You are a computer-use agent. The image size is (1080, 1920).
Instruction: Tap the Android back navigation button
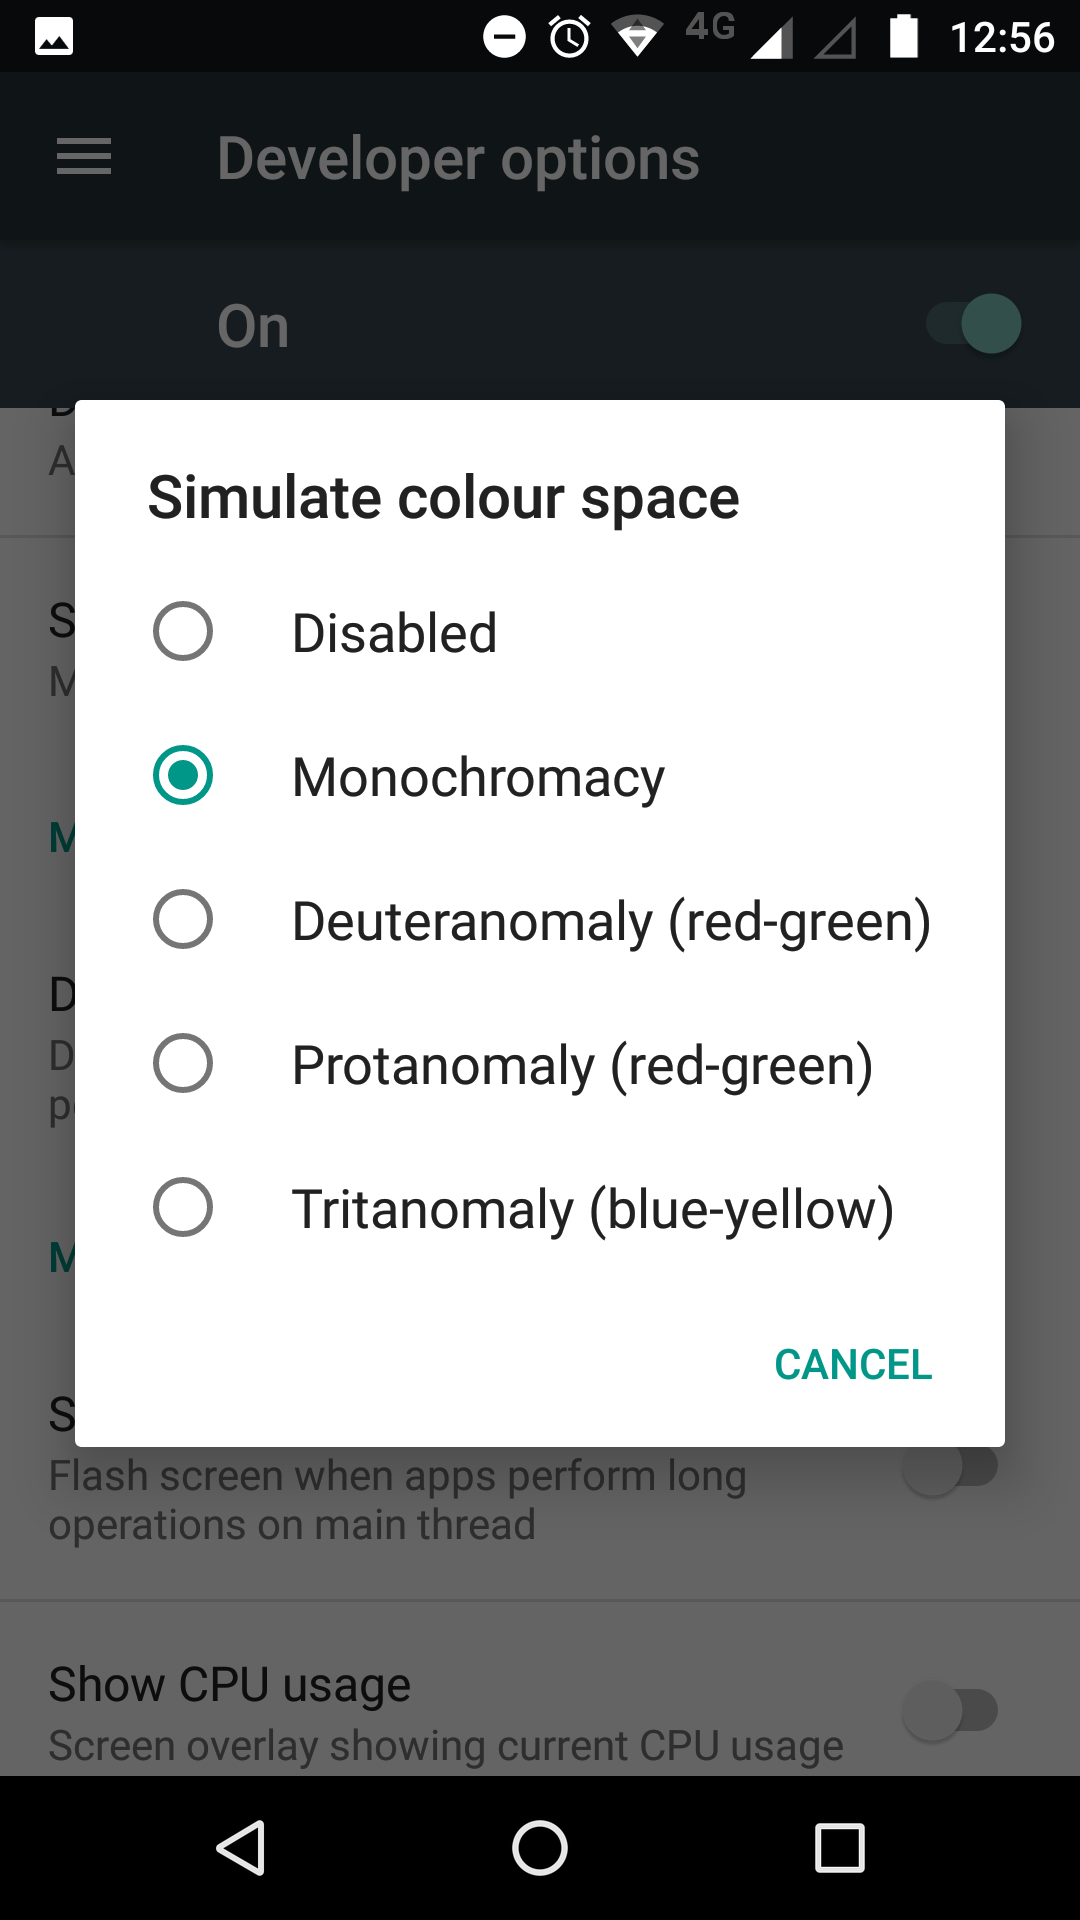click(x=241, y=1847)
